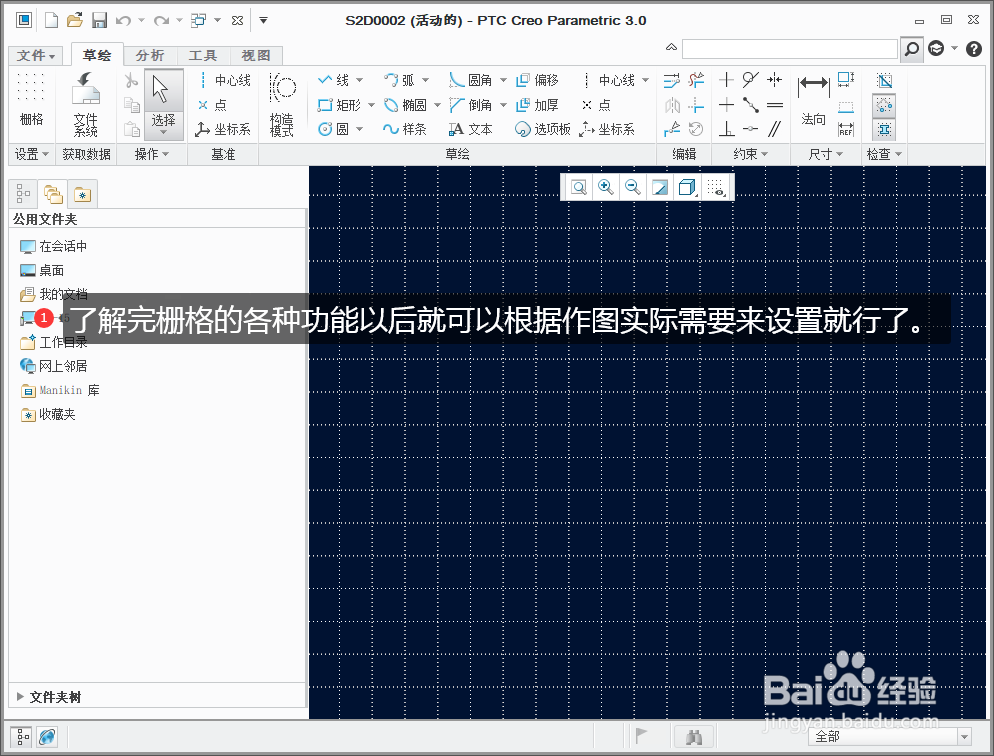Click the Normal dimension tool
The height and width of the screenshot is (756, 994).
tap(813, 99)
